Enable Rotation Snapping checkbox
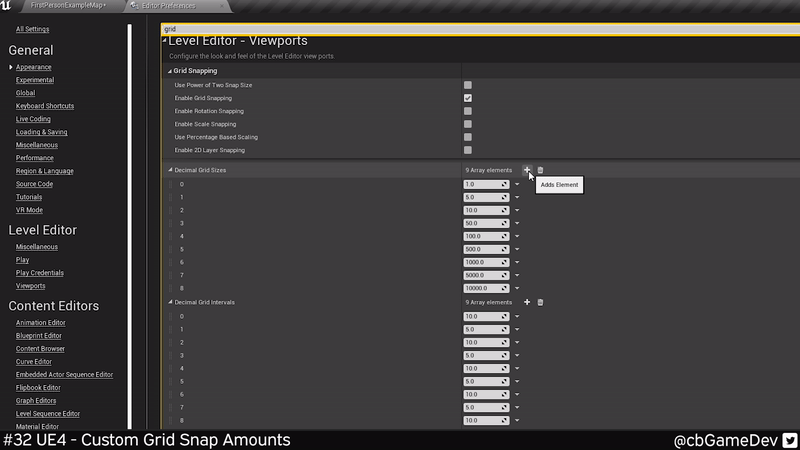Viewport: 800px width, 450px height. pyautogui.click(x=468, y=111)
